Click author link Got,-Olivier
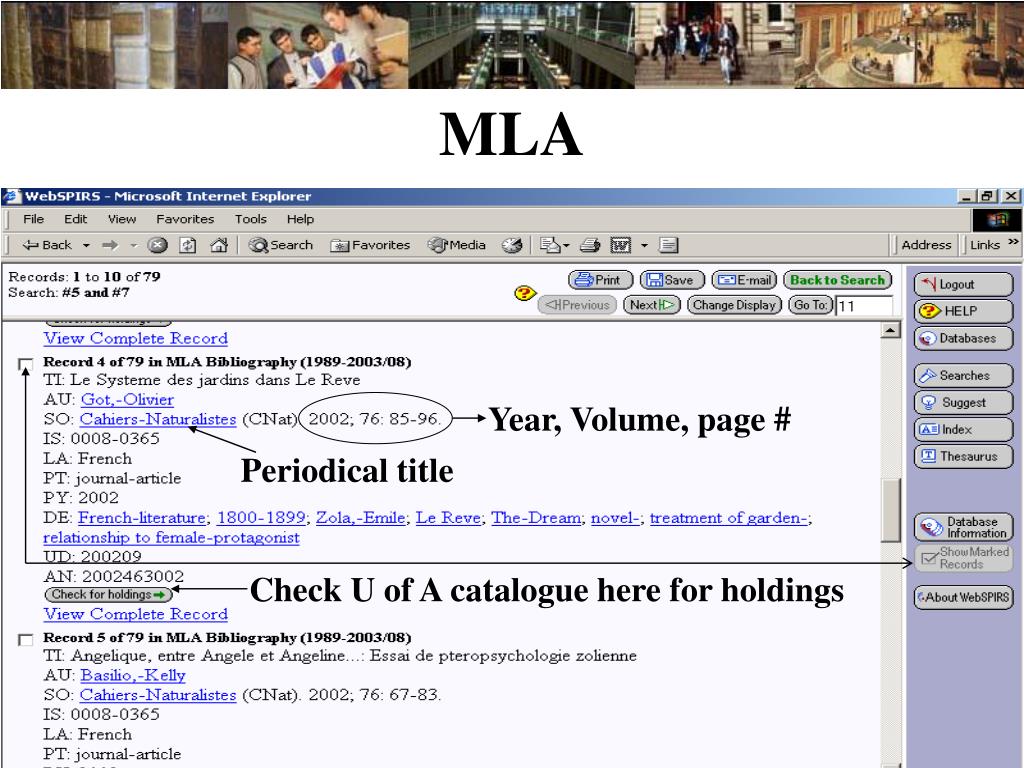The image size is (1024, 768). pyautogui.click(x=127, y=400)
